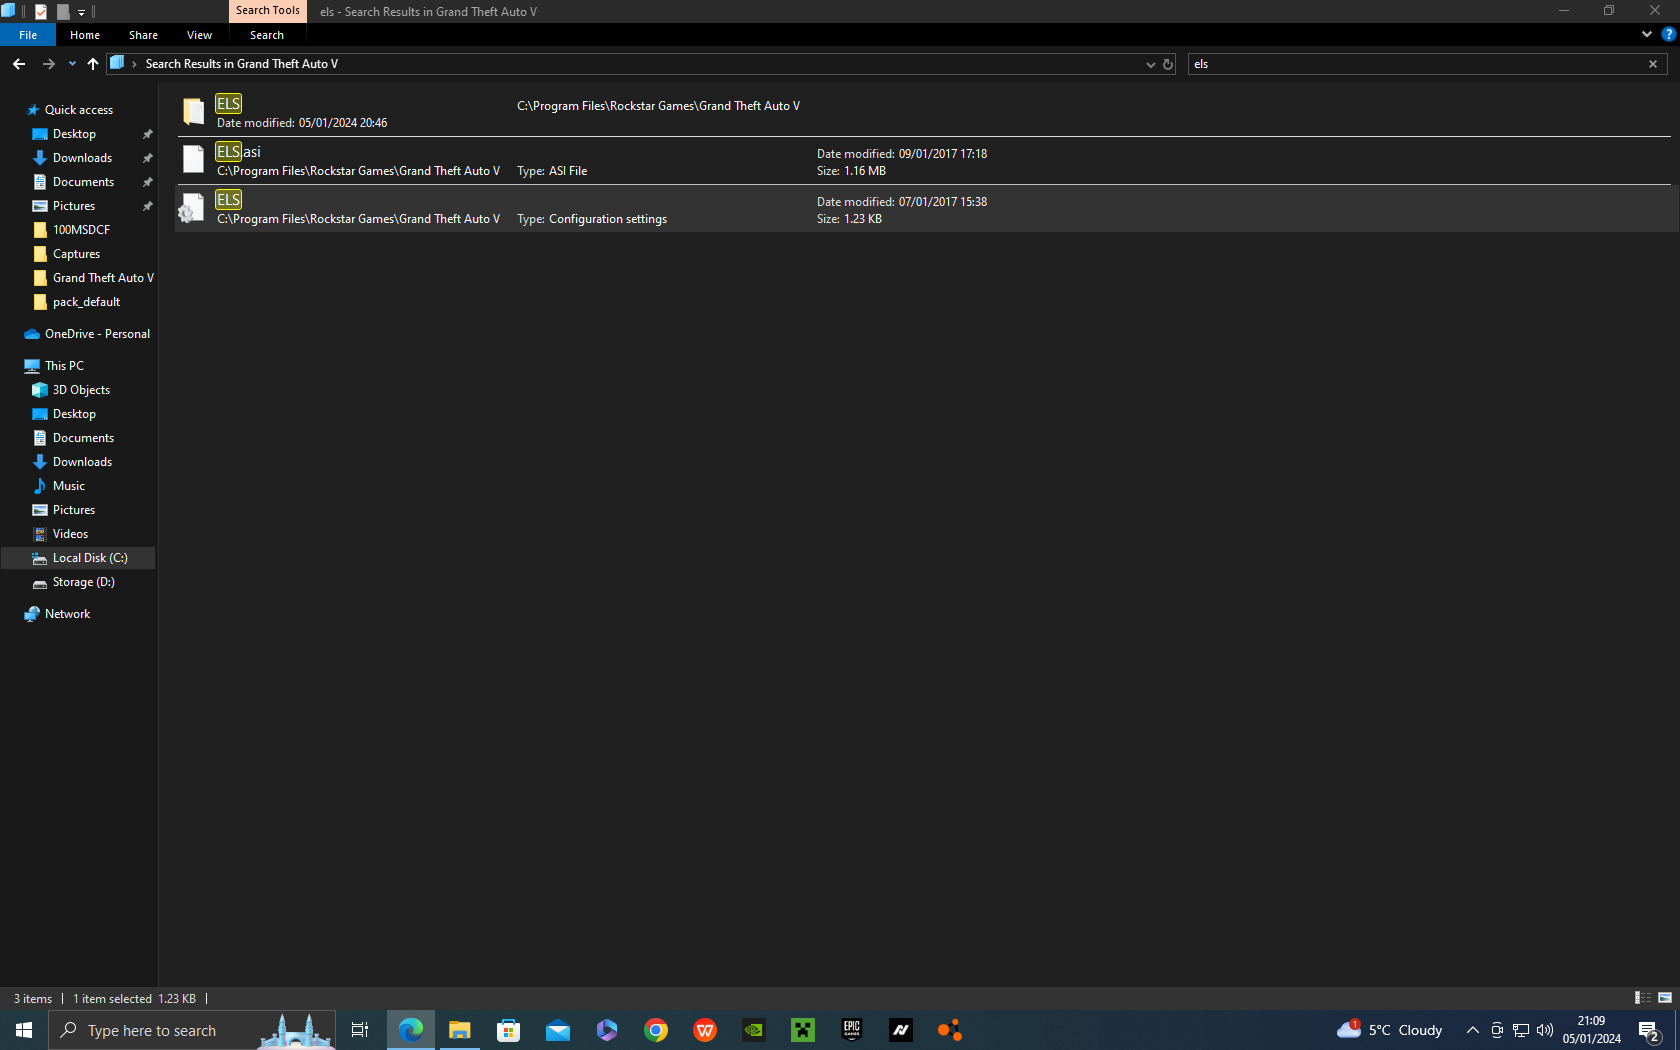Select the ELS.asi file icon
This screenshot has width=1680, height=1050.
pos(193,160)
